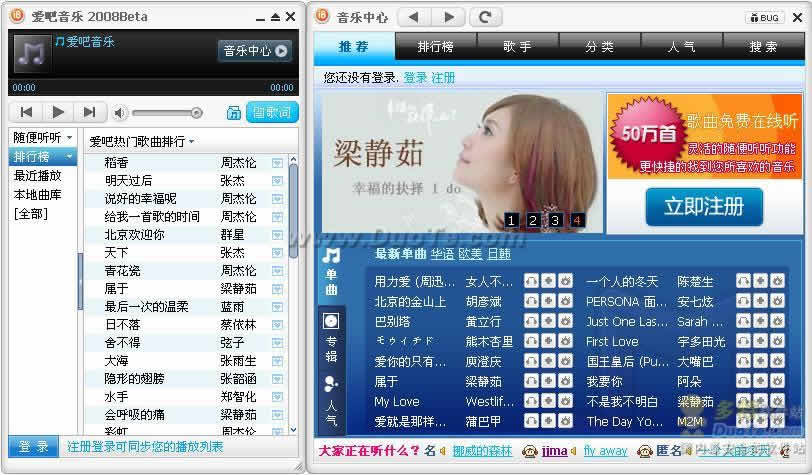Open the 爱吧热门歌曲排行 list dropdown
The width and height of the screenshot is (812, 475).
click(192, 141)
